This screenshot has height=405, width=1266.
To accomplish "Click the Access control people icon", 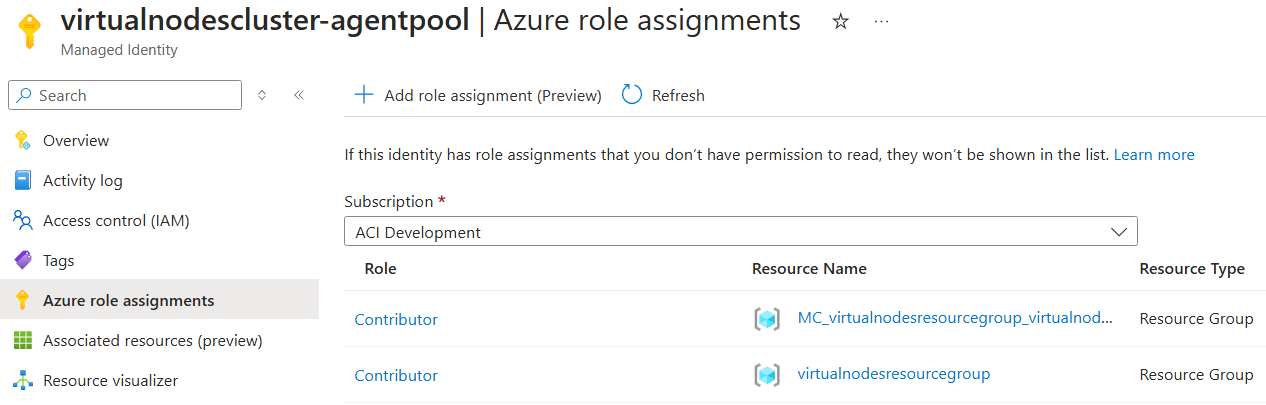I will [23, 221].
